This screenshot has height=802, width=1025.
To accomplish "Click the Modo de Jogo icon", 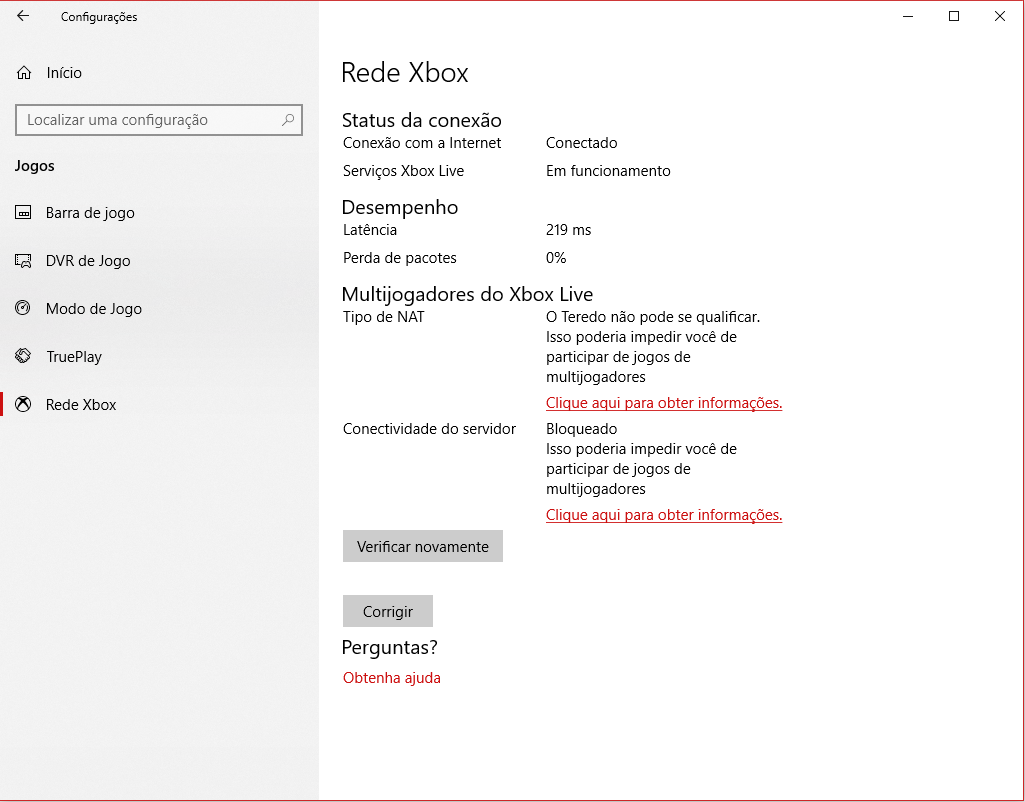I will click(x=23, y=308).
